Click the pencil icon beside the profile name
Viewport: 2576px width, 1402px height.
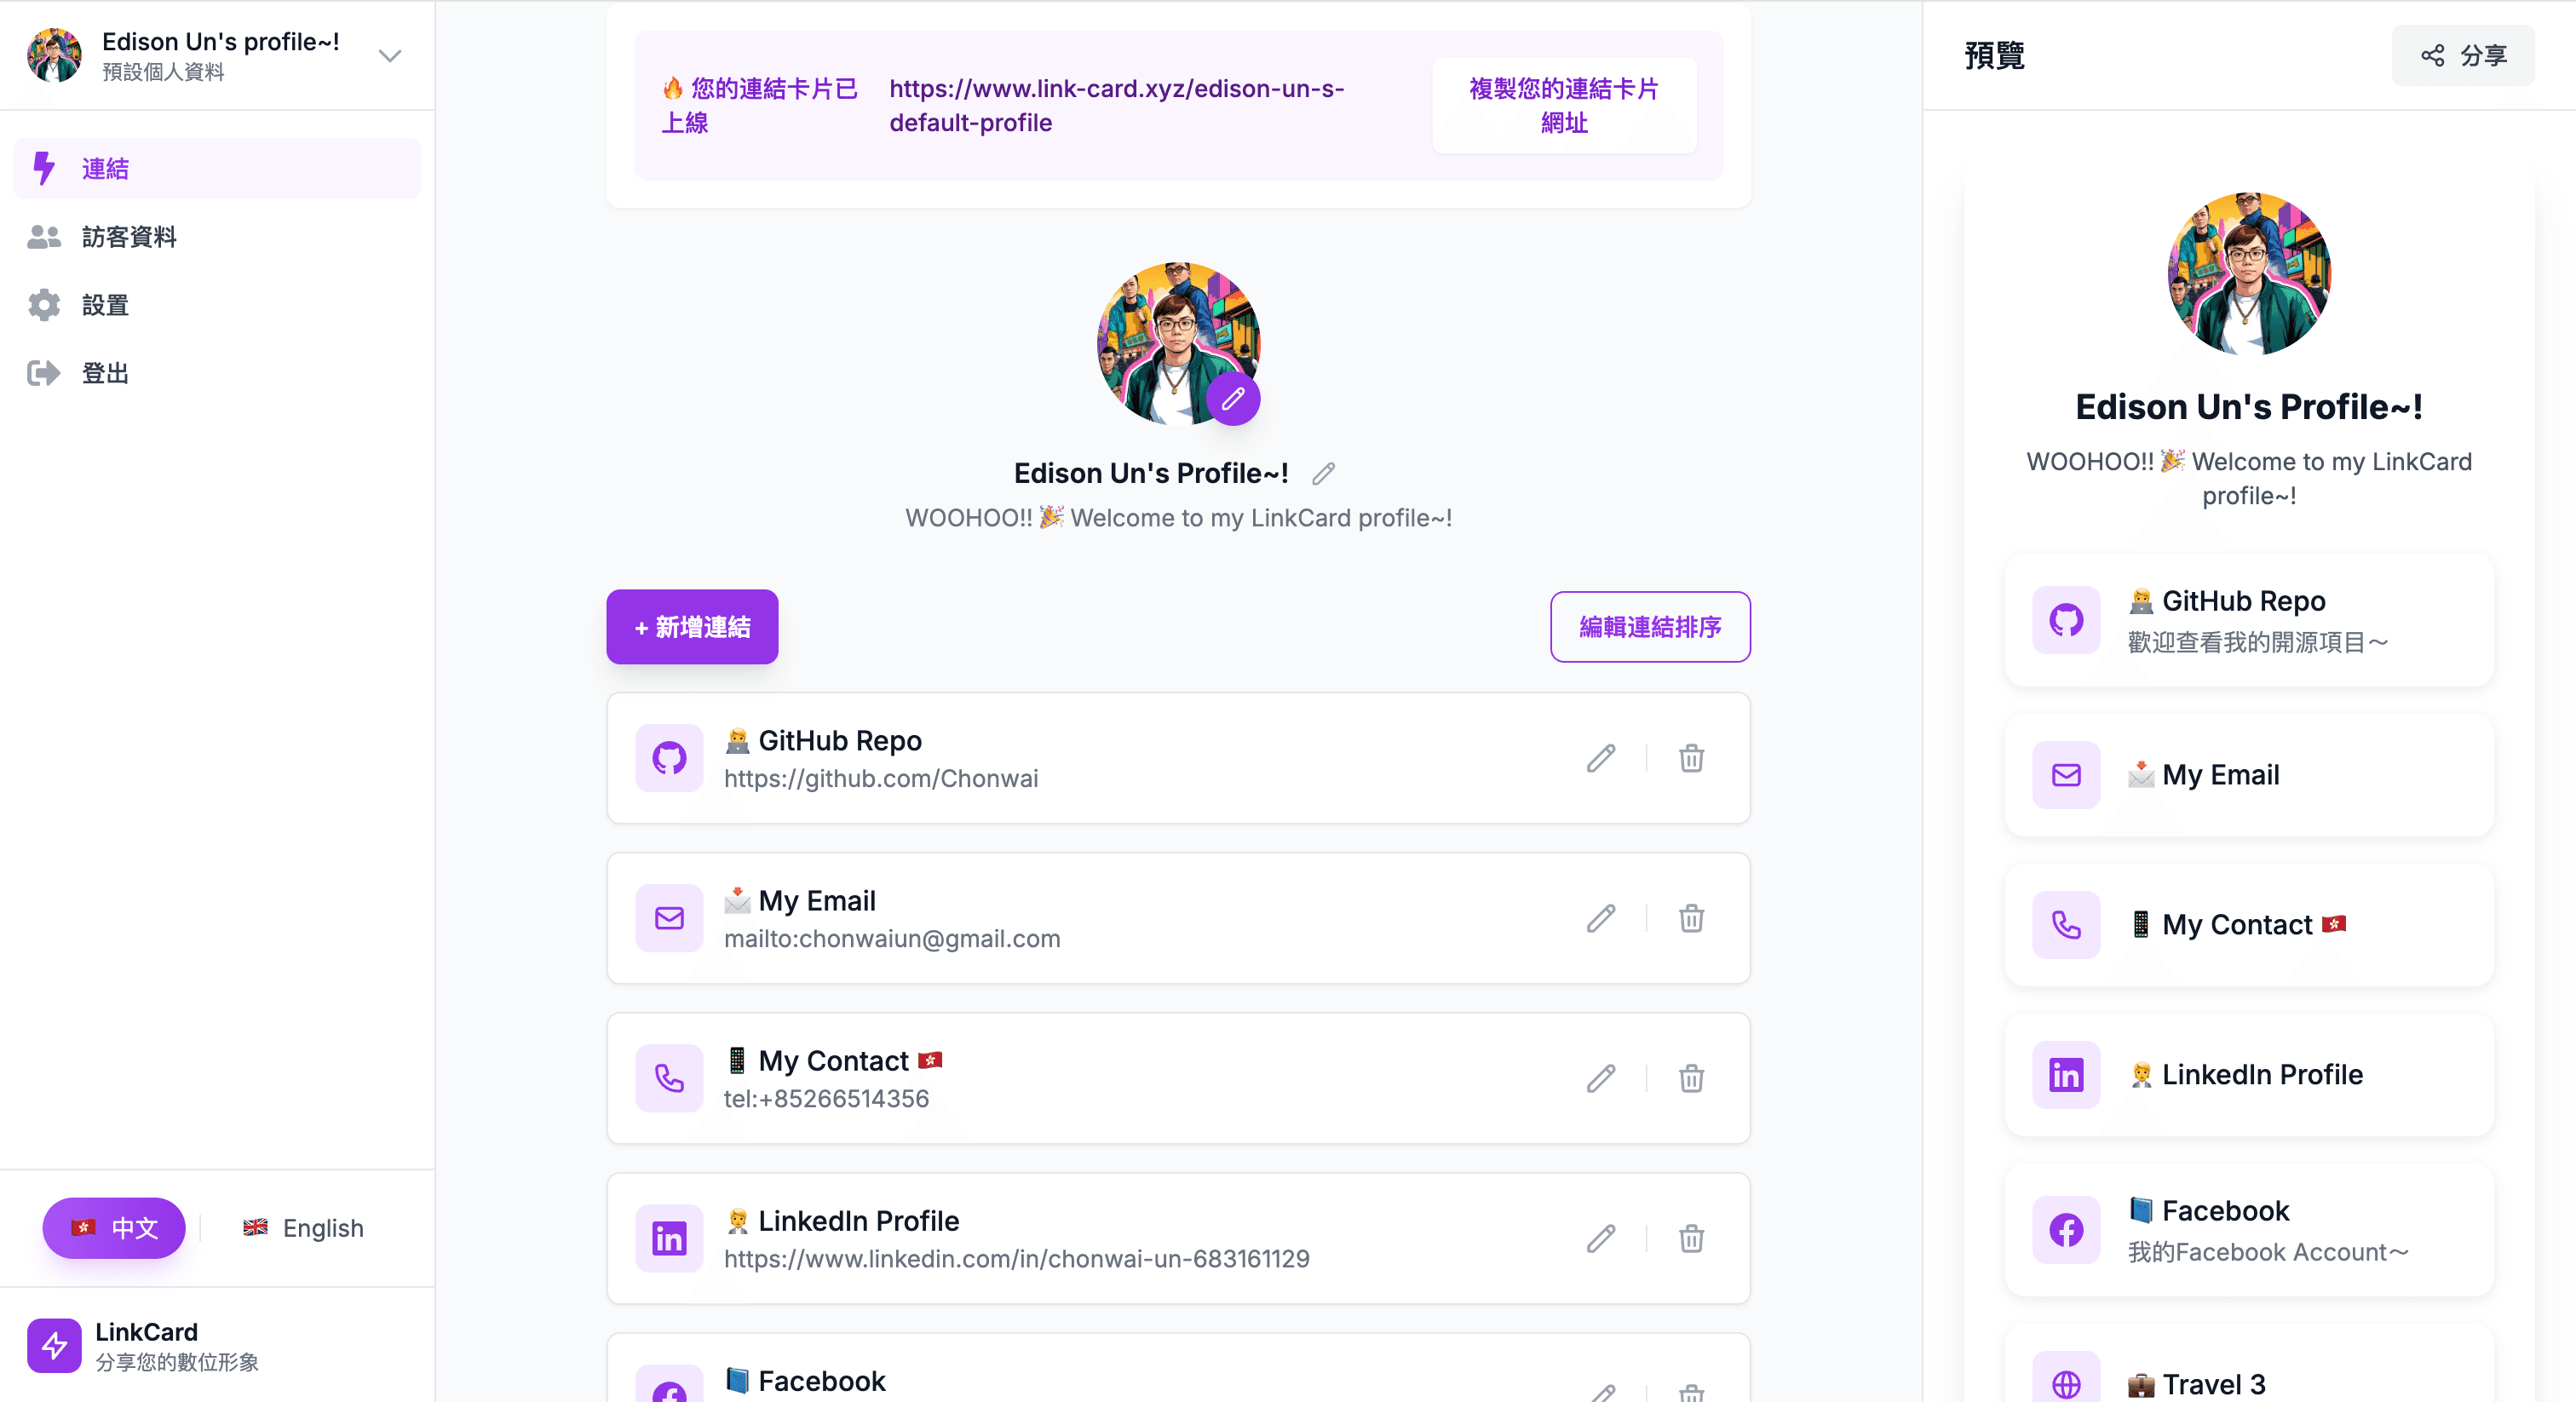(x=1324, y=473)
